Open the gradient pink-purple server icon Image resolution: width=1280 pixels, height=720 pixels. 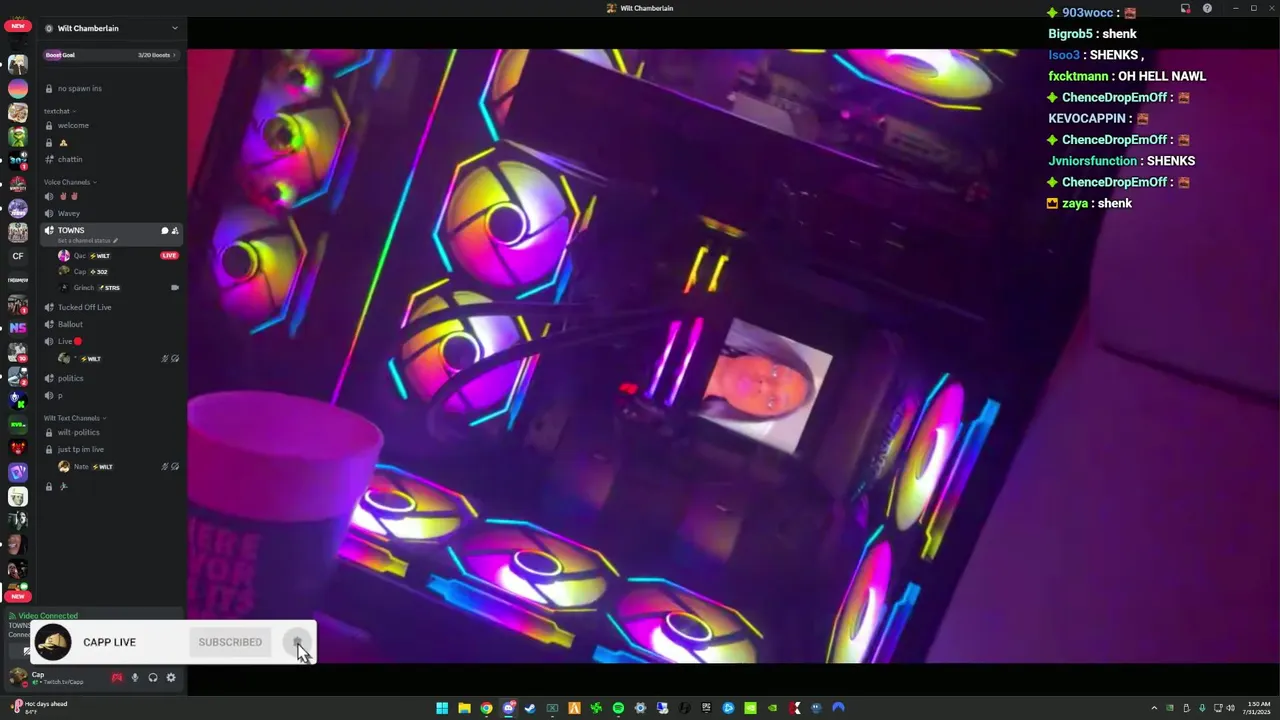tap(17, 88)
